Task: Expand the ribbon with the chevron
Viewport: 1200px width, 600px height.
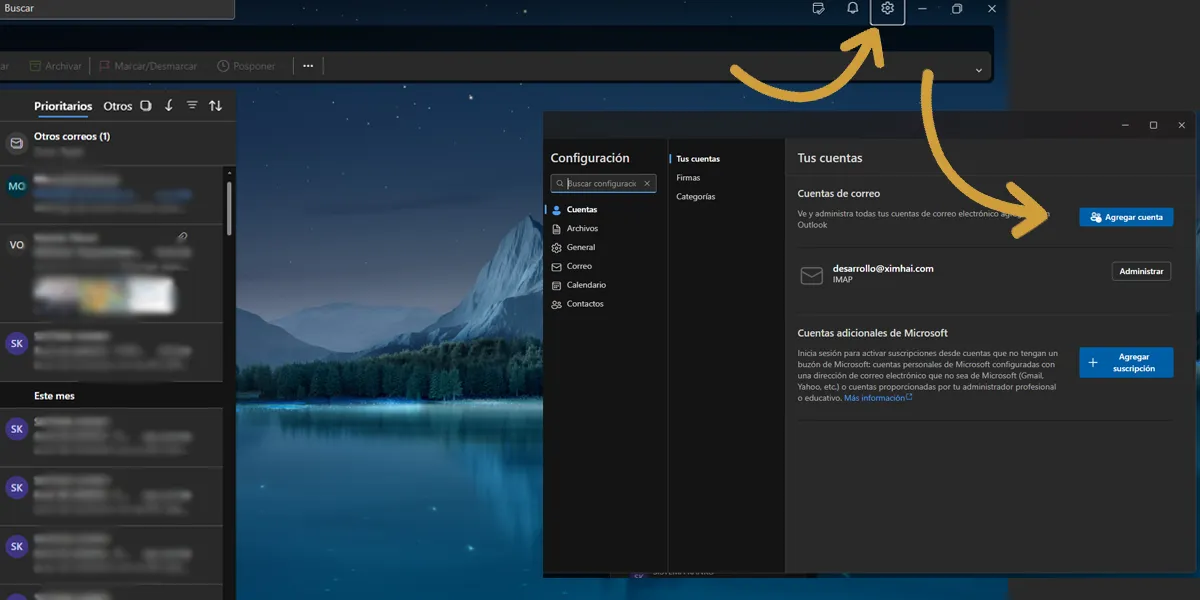Action: point(977,69)
